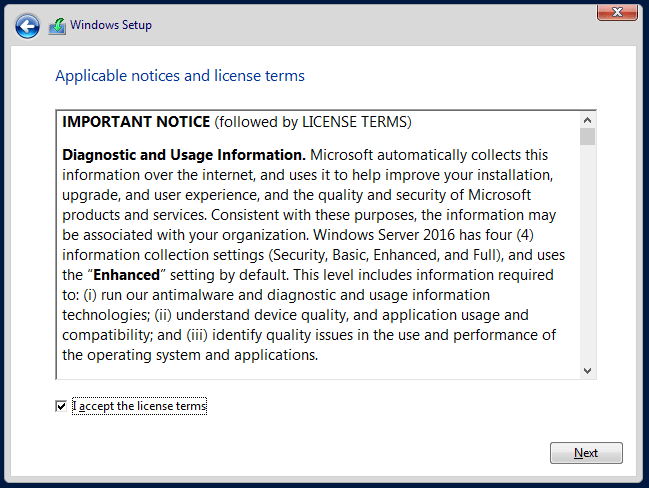Click the 'Windows Setup' title text
The image size is (649, 488).
111,25
